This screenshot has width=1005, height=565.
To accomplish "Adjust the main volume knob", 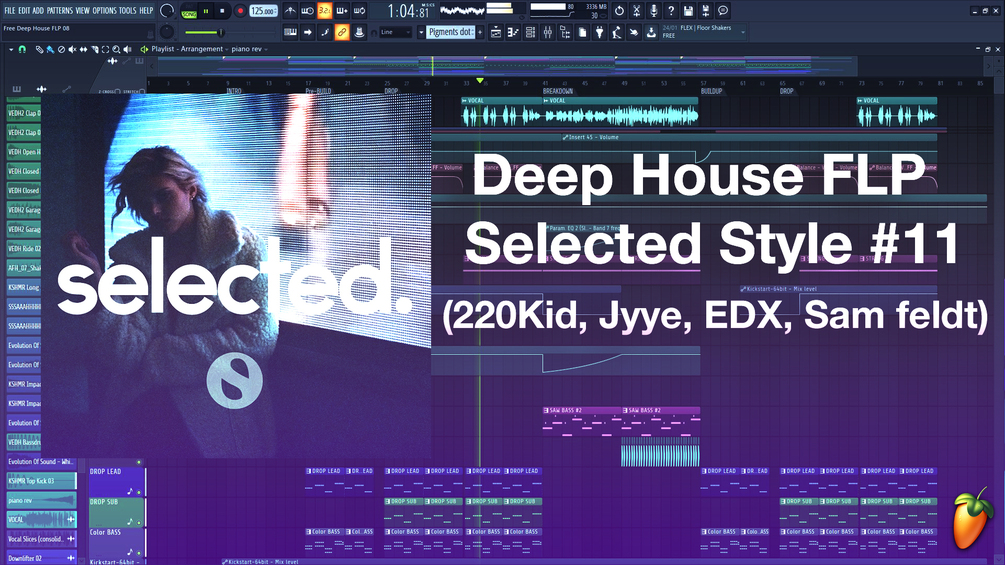I will [x=167, y=11].
